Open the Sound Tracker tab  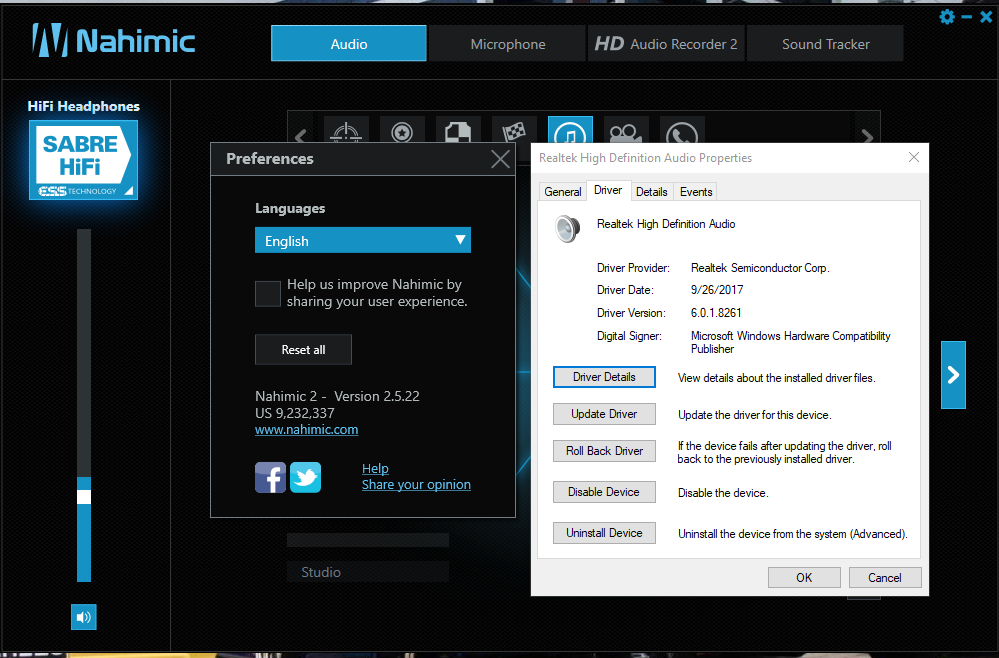click(825, 43)
